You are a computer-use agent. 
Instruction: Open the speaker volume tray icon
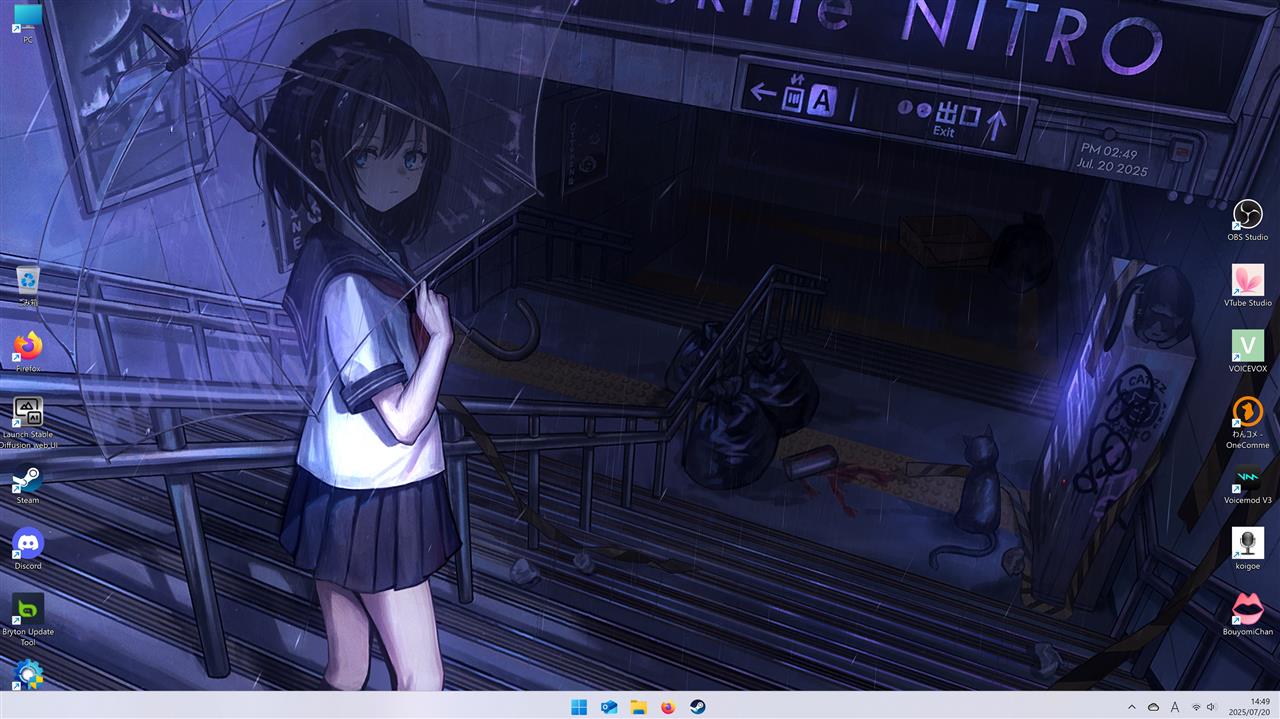1211,707
